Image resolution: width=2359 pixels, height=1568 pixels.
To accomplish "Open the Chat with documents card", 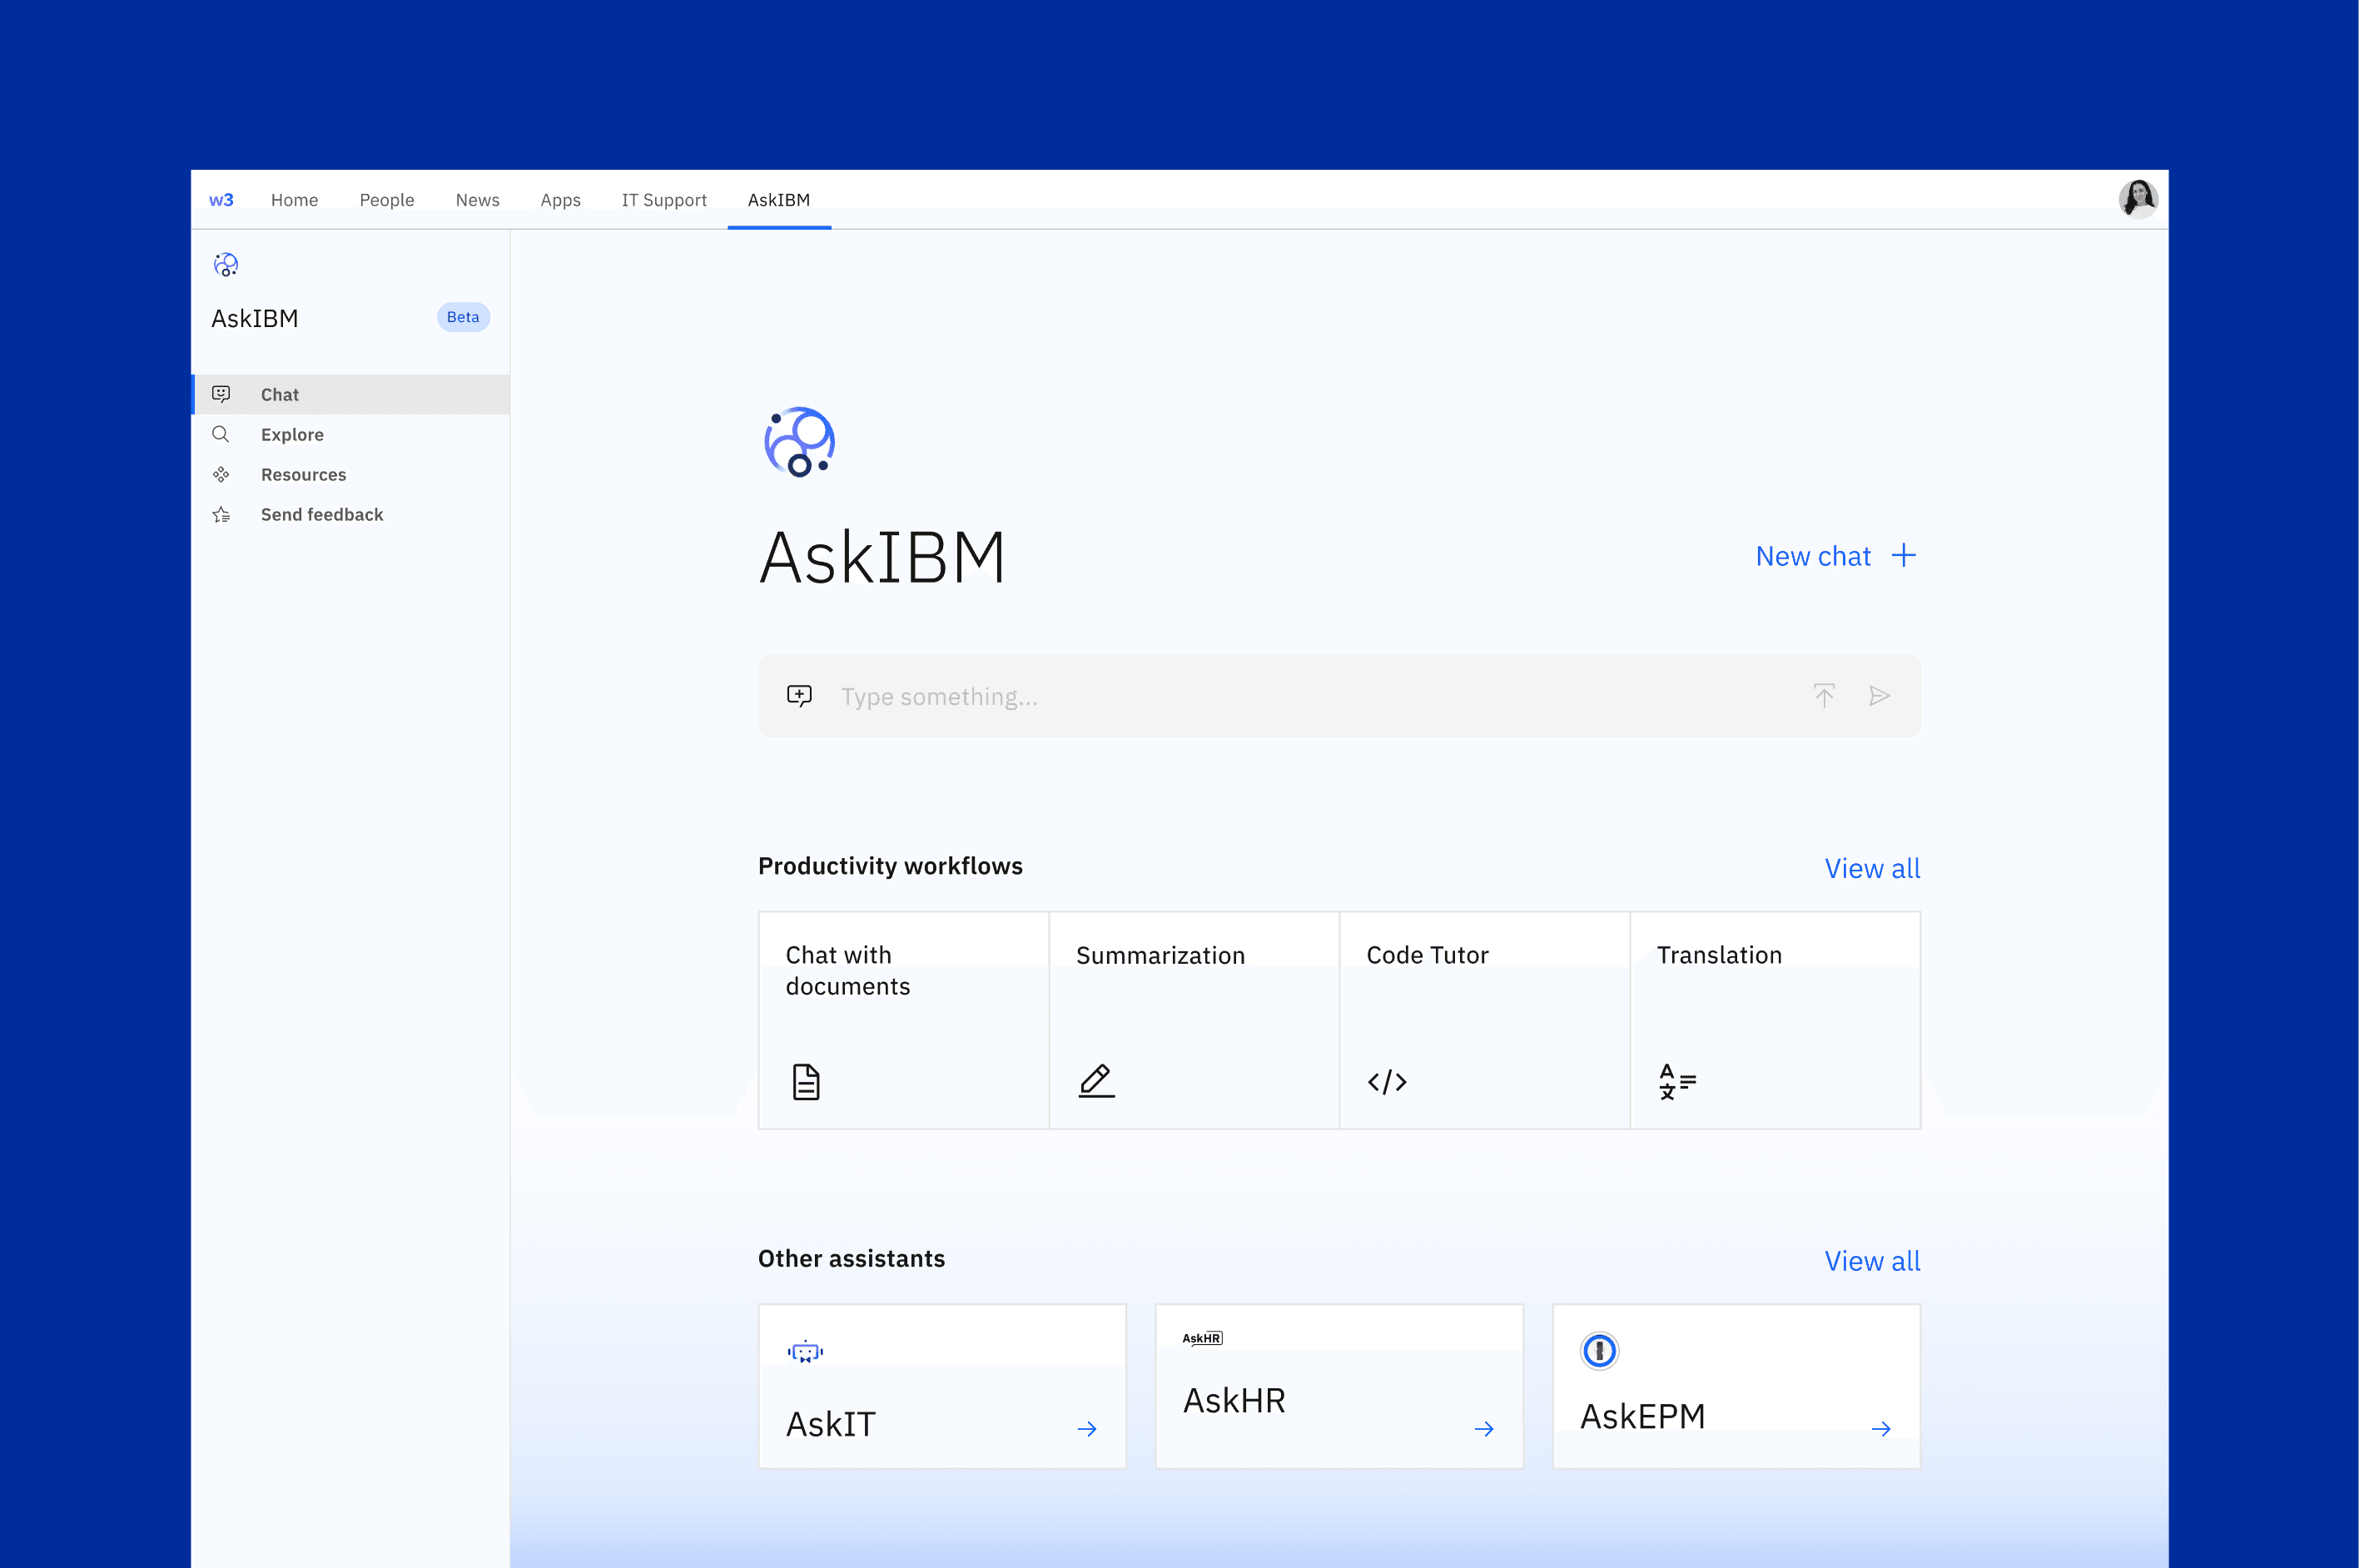I will click(x=903, y=1020).
